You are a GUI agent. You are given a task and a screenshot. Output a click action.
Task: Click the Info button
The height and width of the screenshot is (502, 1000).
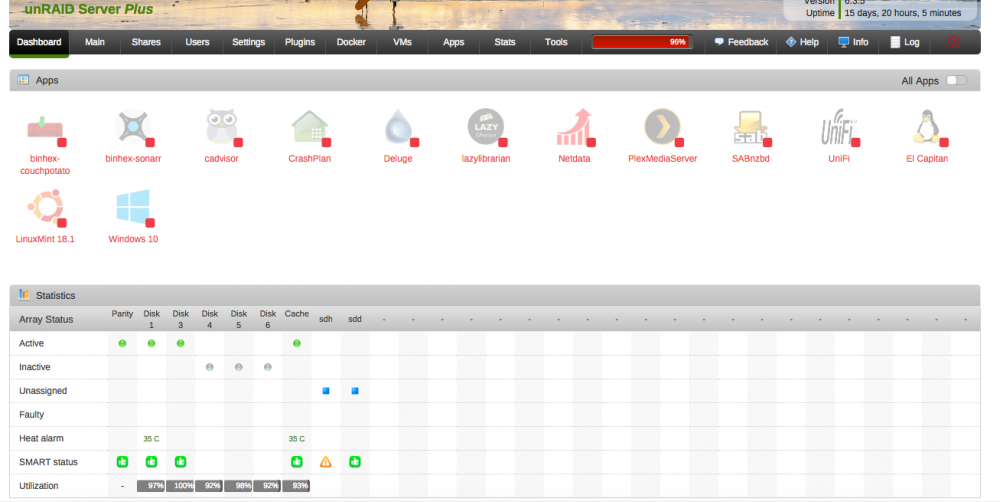click(853, 42)
